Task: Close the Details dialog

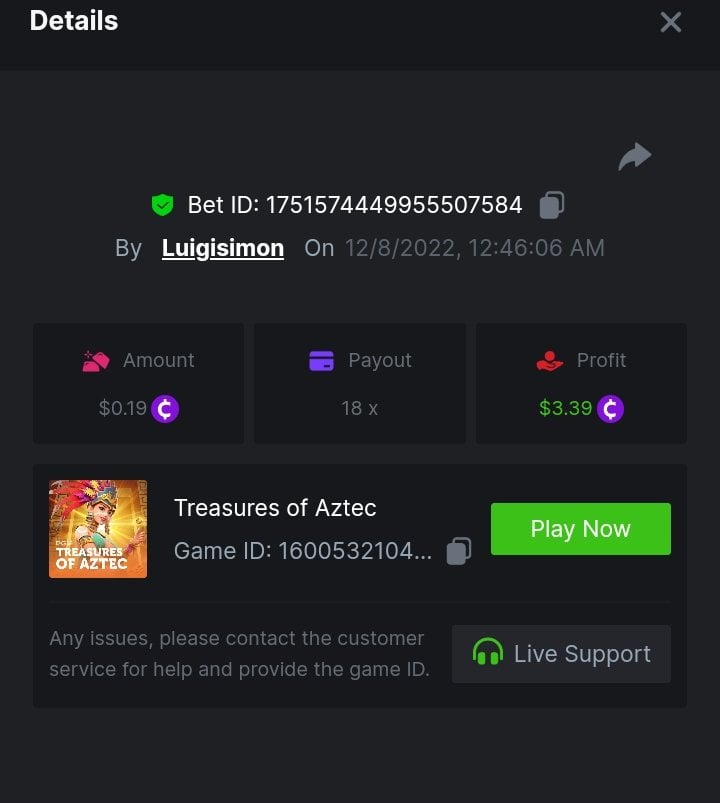Action: pyautogui.click(x=670, y=22)
